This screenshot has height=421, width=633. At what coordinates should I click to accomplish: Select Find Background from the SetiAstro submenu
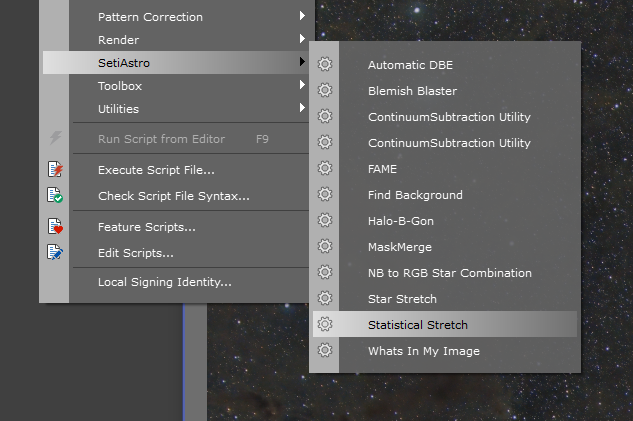[415, 195]
